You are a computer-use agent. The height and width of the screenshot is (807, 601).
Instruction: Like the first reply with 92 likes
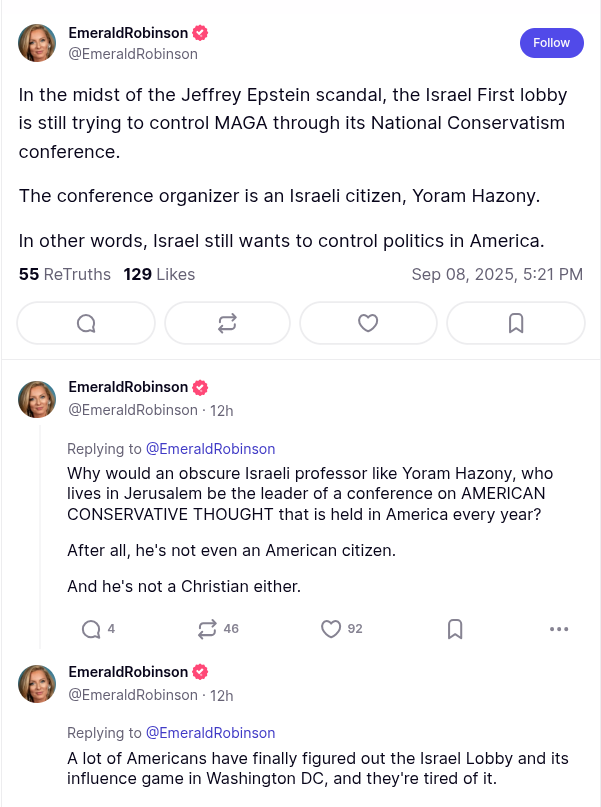point(331,629)
